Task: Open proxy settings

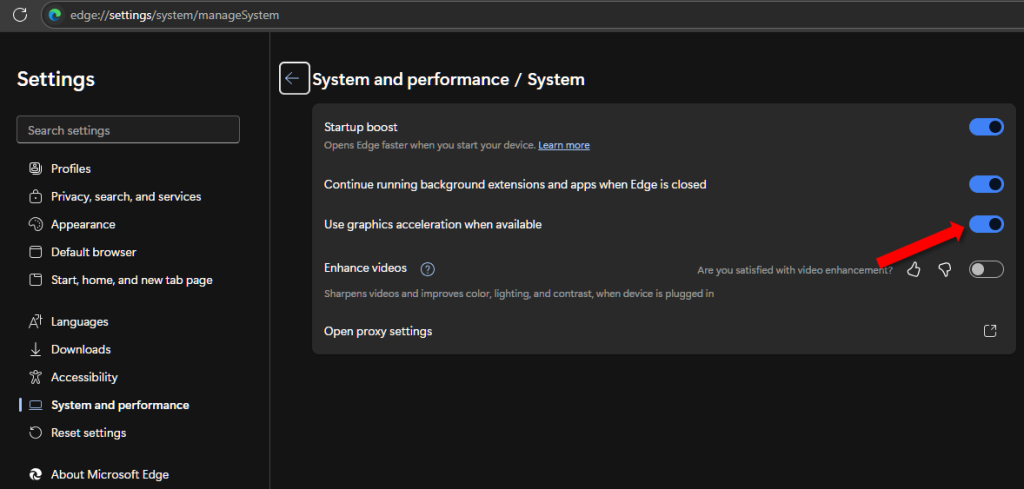Action: coord(378,331)
